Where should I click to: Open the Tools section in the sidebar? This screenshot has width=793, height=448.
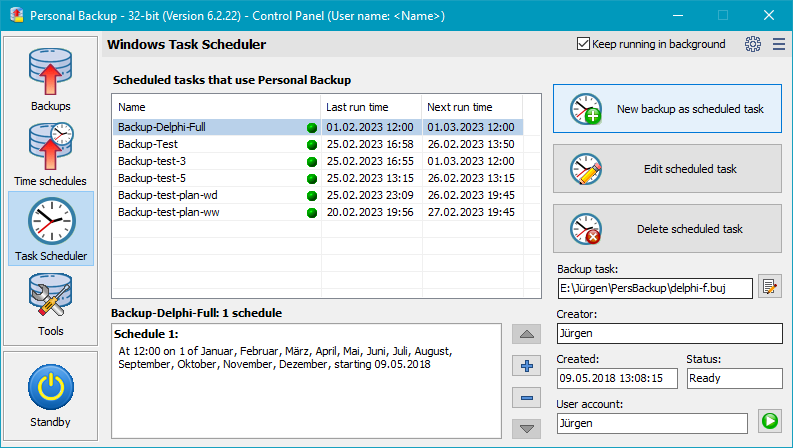[x=51, y=305]
